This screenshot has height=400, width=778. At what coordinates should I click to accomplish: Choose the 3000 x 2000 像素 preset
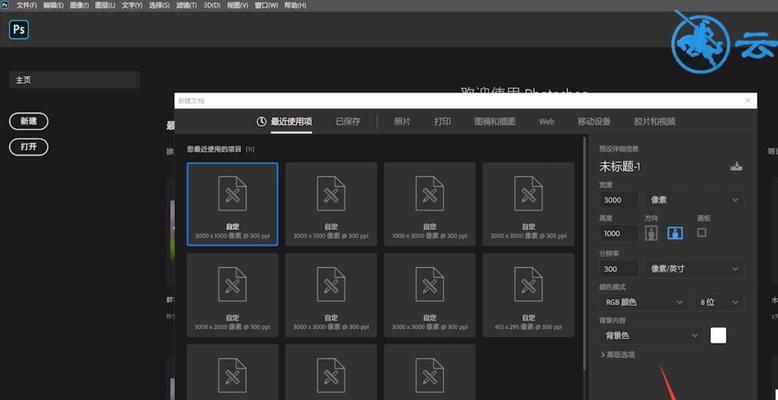click(233, 295)
